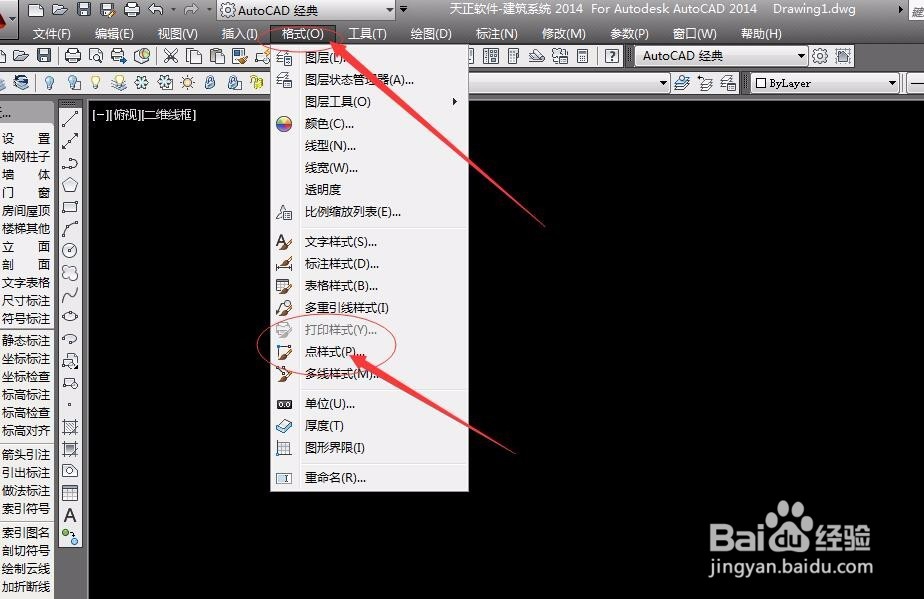924x599 pixels.
Task: Select the Arc draw tool
Action: 70,229
